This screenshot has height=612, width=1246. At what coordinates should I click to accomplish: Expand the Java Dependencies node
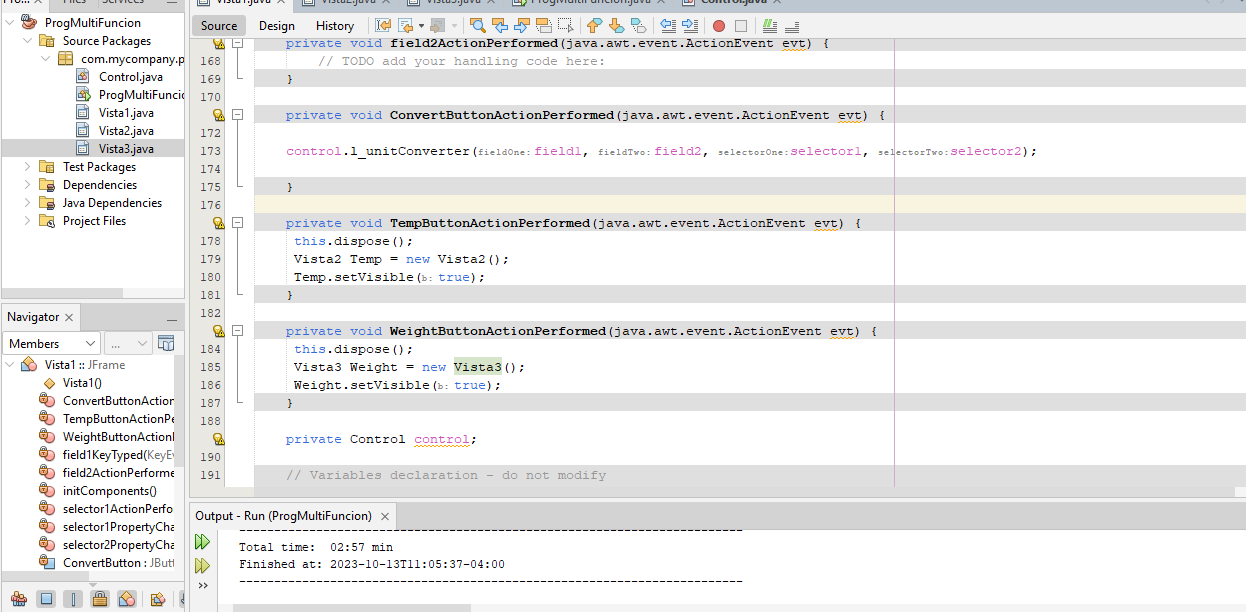(27, 203)
